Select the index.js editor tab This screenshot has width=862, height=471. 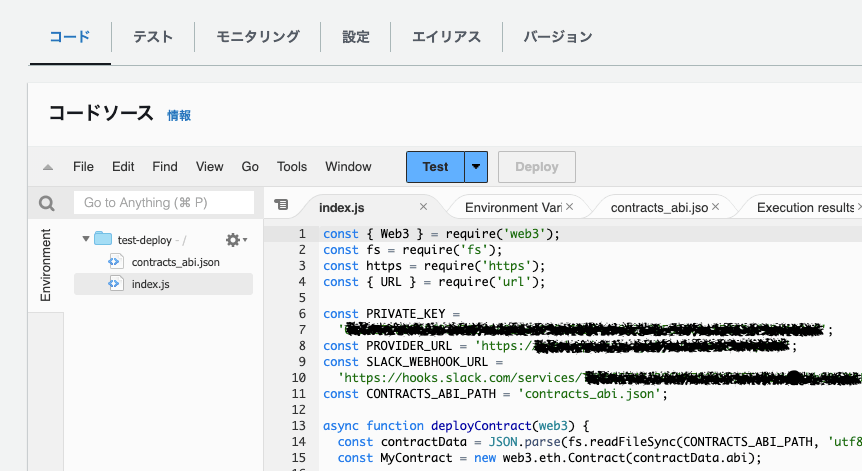342,208
